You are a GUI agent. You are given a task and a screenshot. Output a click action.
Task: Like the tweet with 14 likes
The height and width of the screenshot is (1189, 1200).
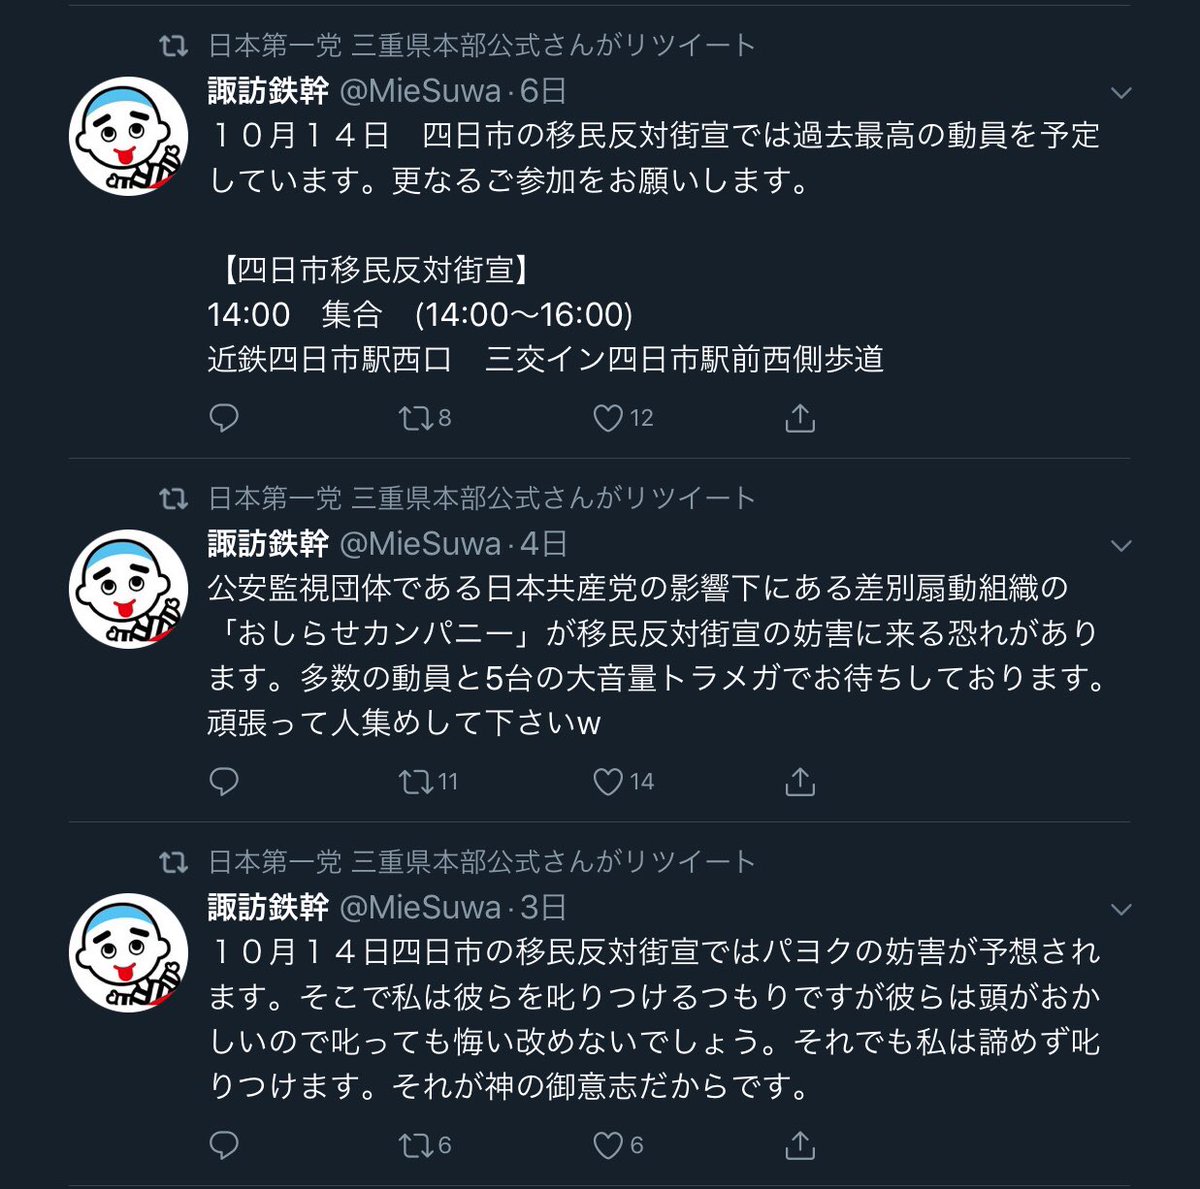coord(623,782)
